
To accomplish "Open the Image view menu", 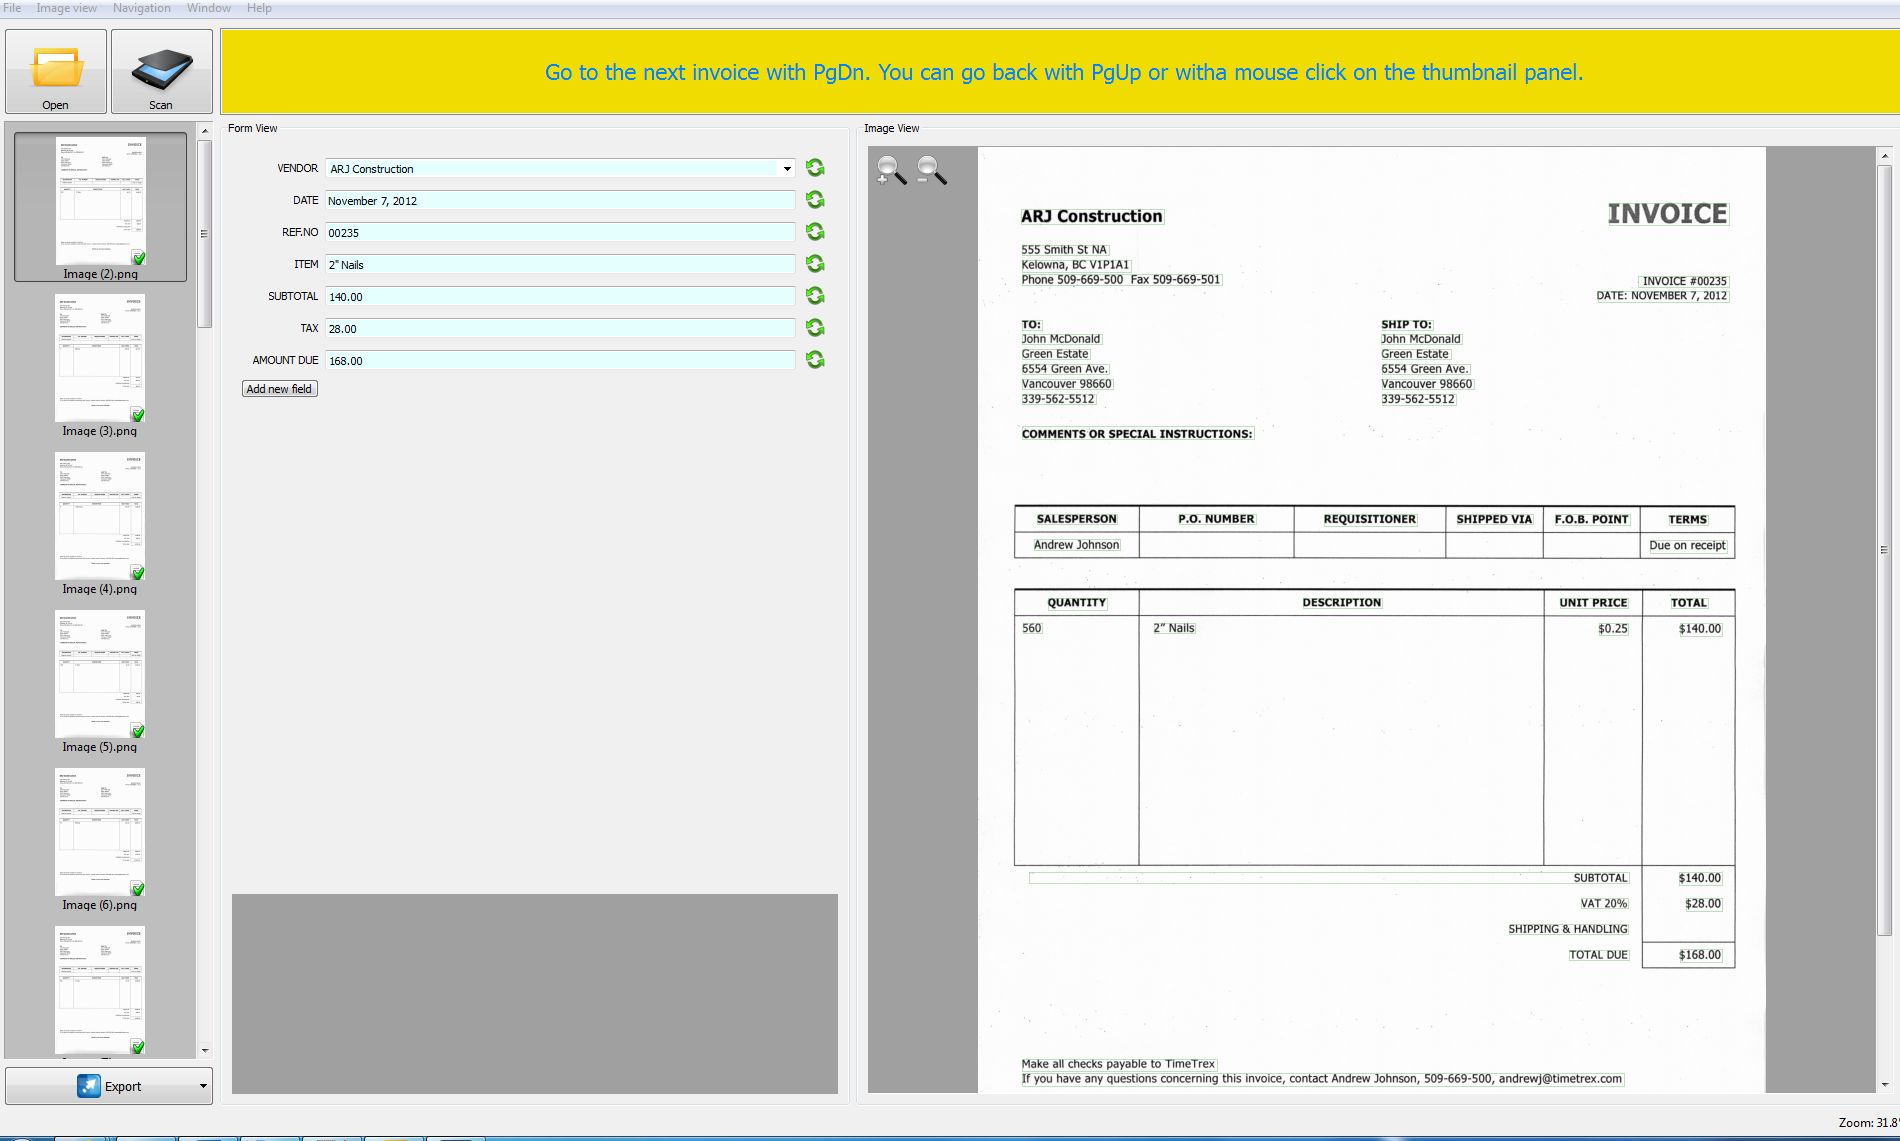I will coord(67,8).
